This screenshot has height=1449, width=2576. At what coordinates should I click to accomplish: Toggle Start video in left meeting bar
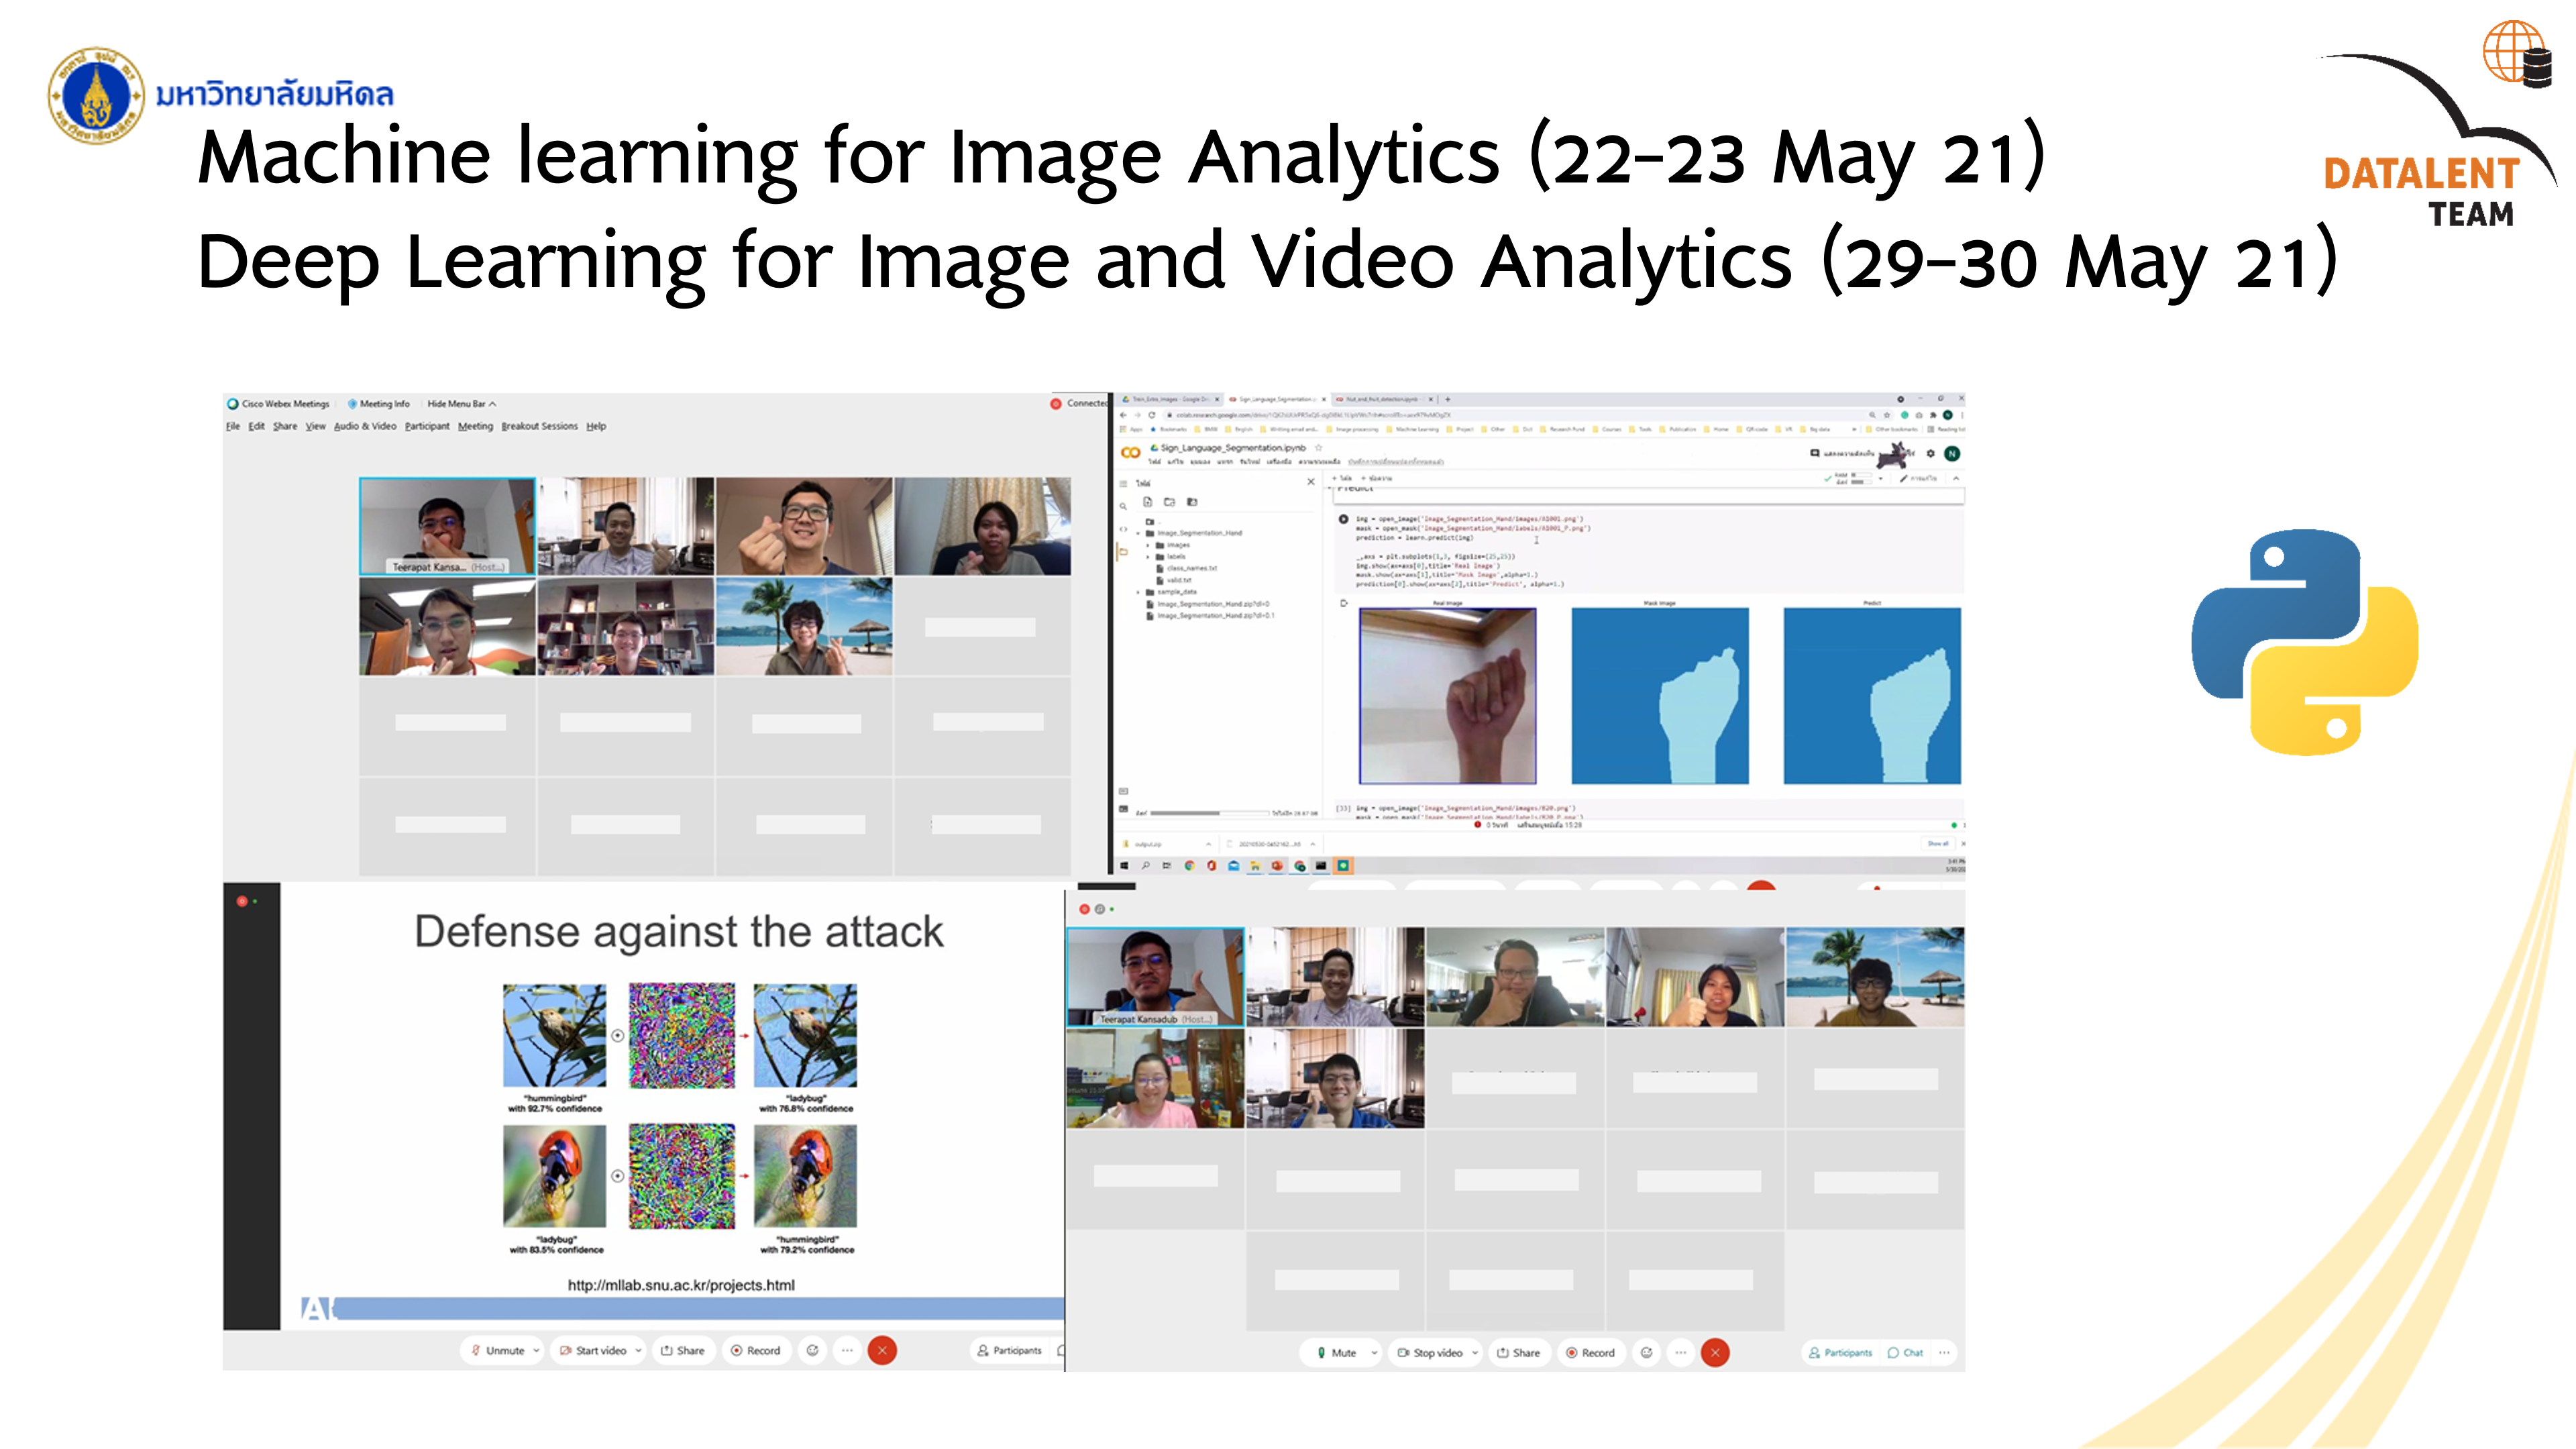pyautogui.click(x=594, y=1350)
